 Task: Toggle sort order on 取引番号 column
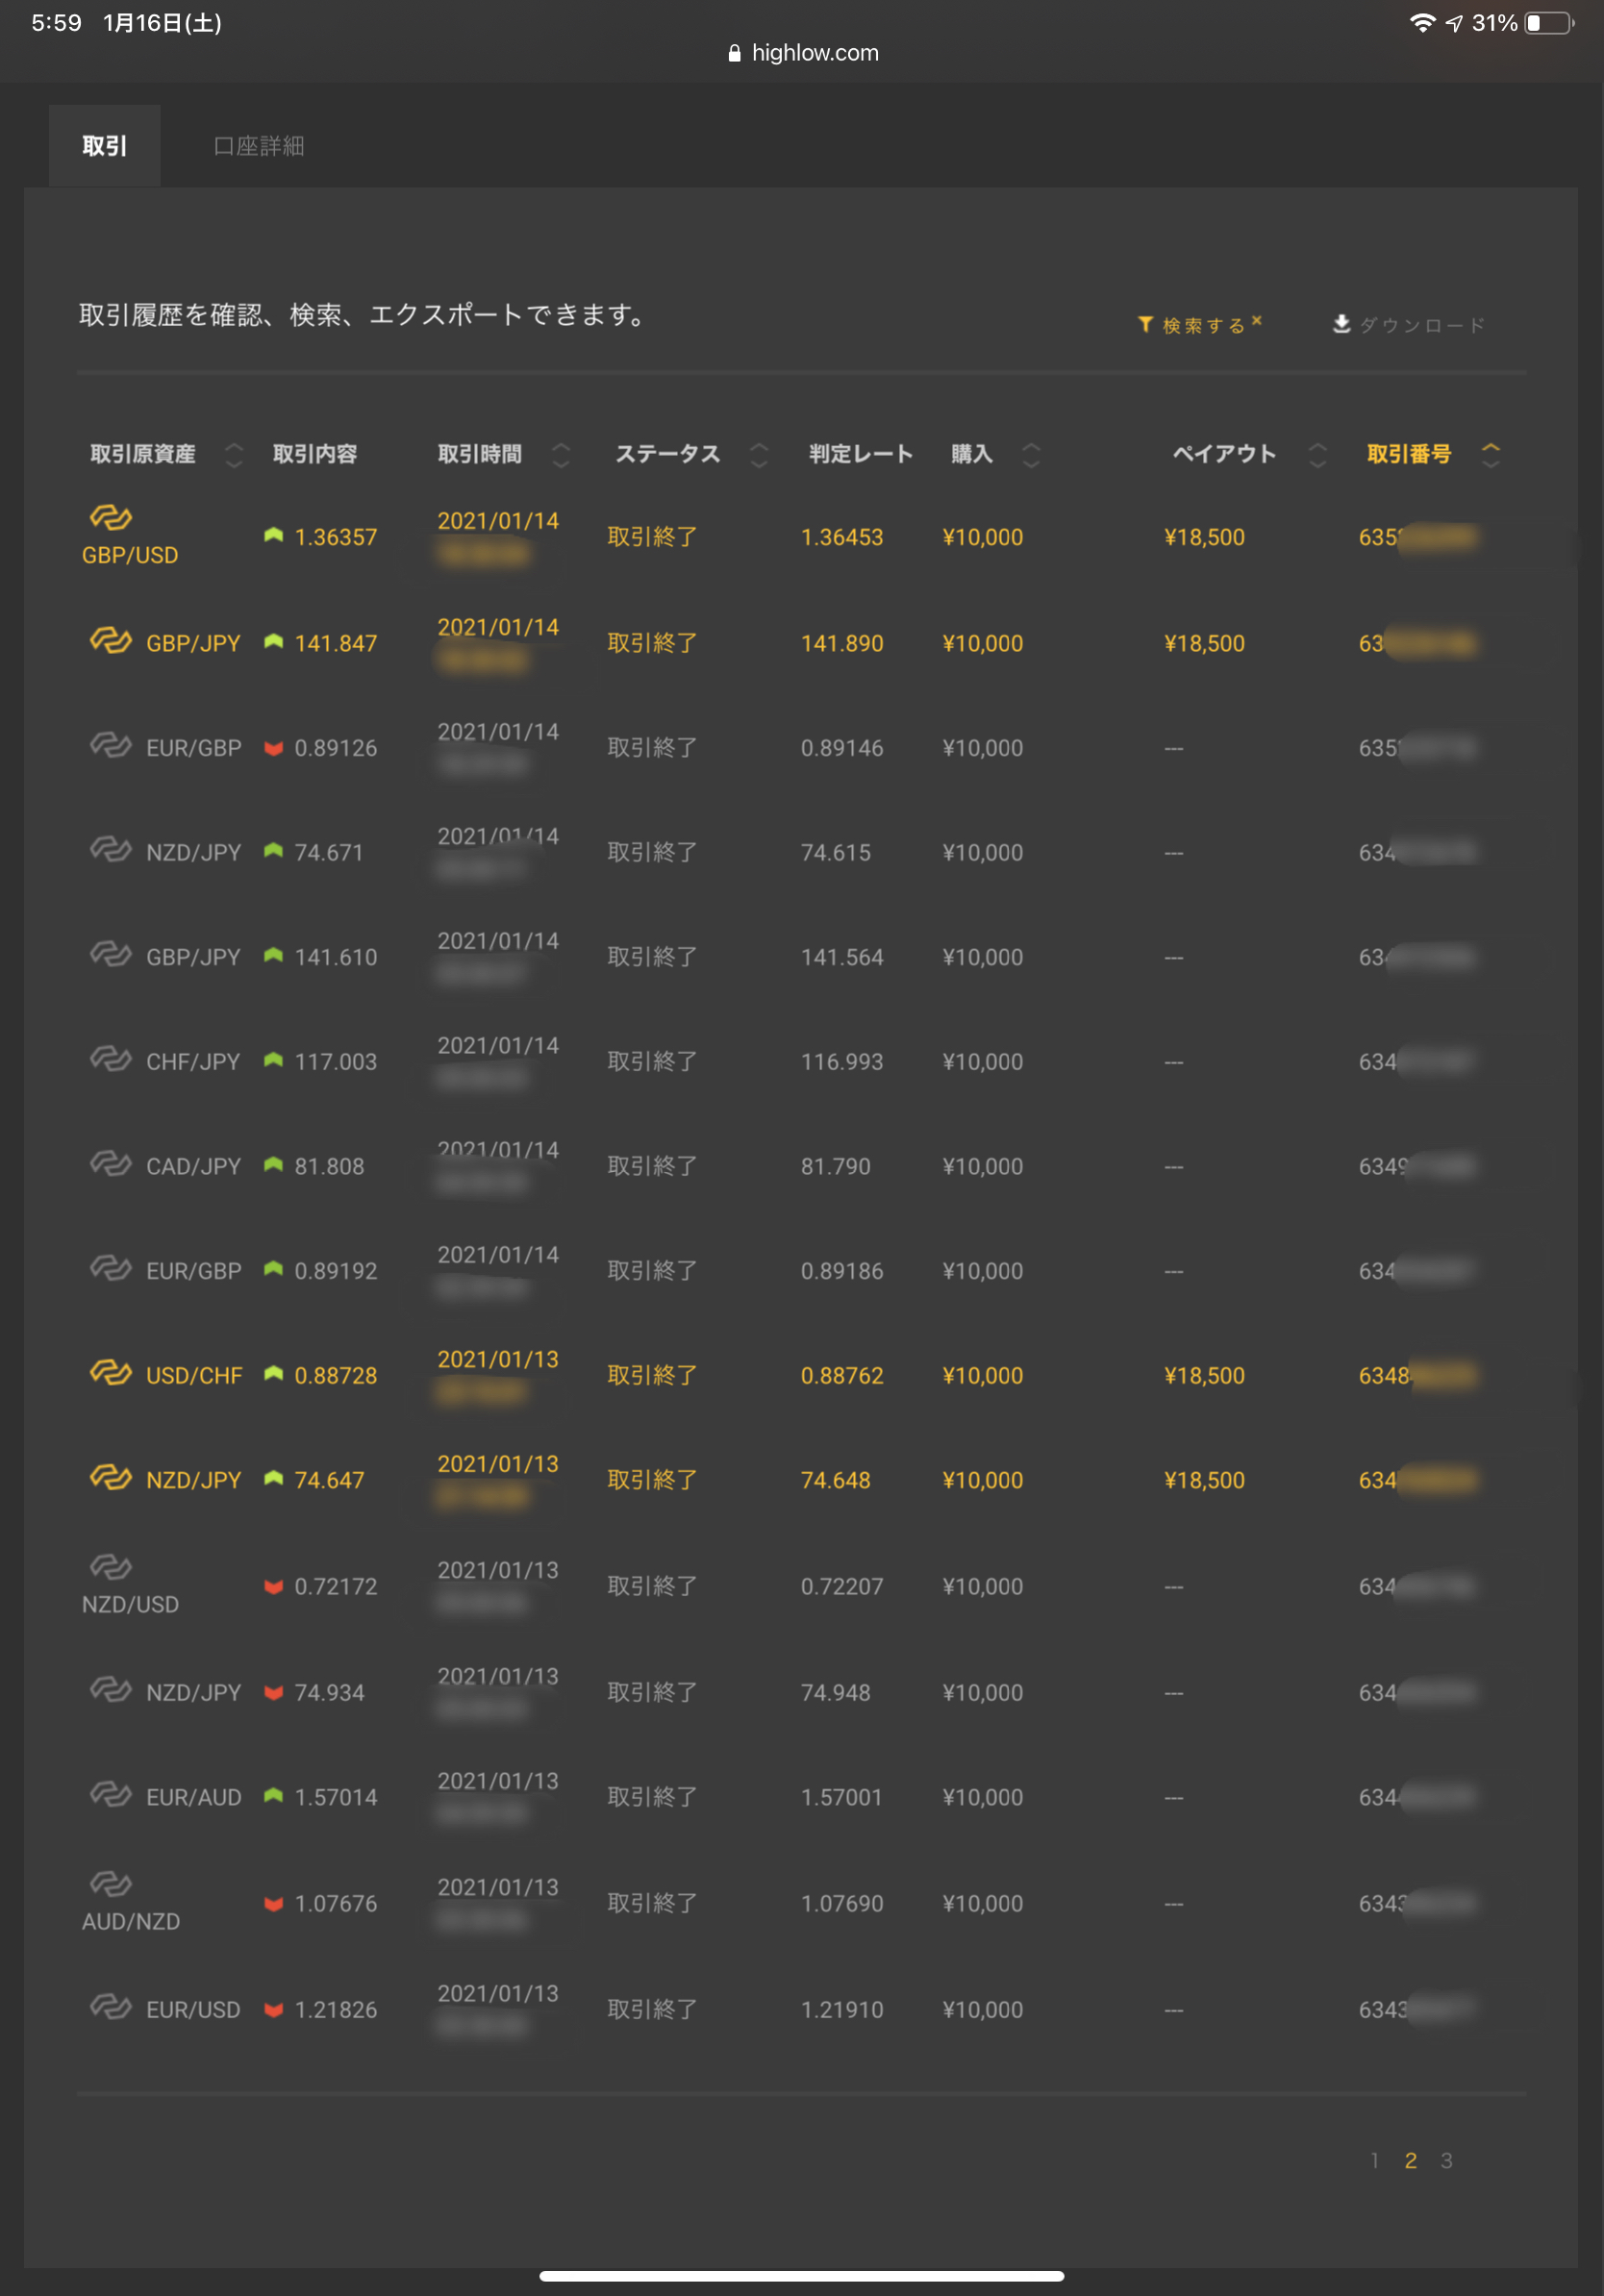1490,455
